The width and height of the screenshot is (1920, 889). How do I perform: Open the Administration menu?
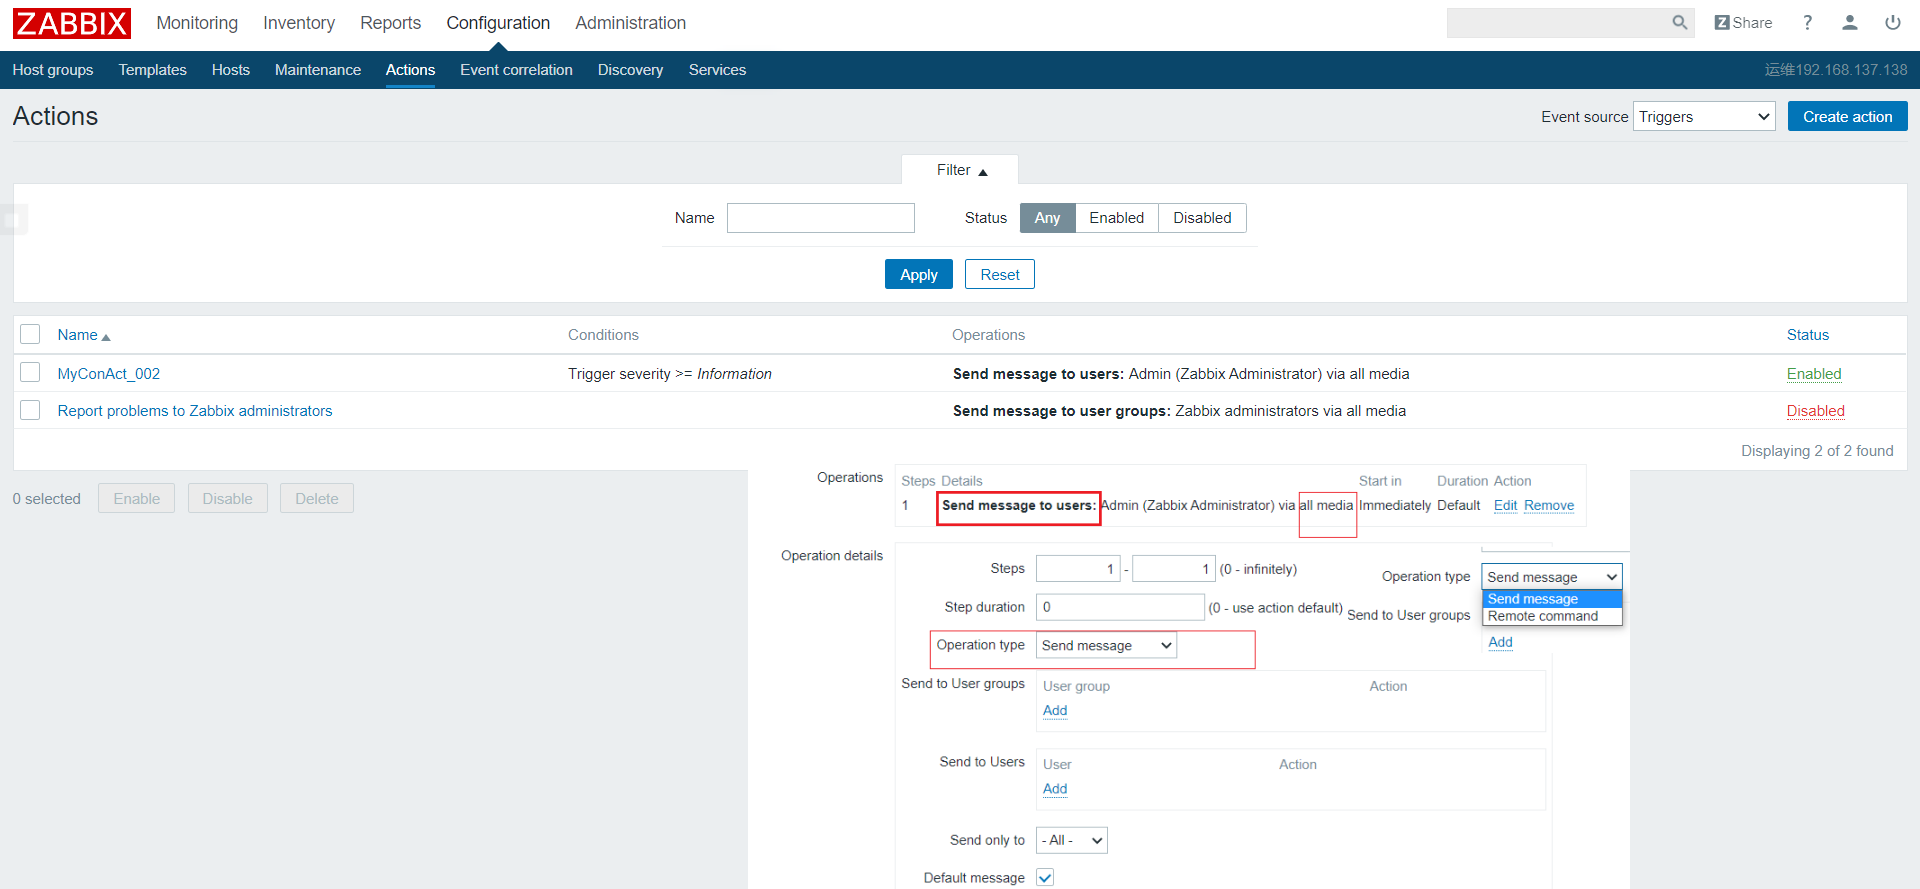coord(630,23)
